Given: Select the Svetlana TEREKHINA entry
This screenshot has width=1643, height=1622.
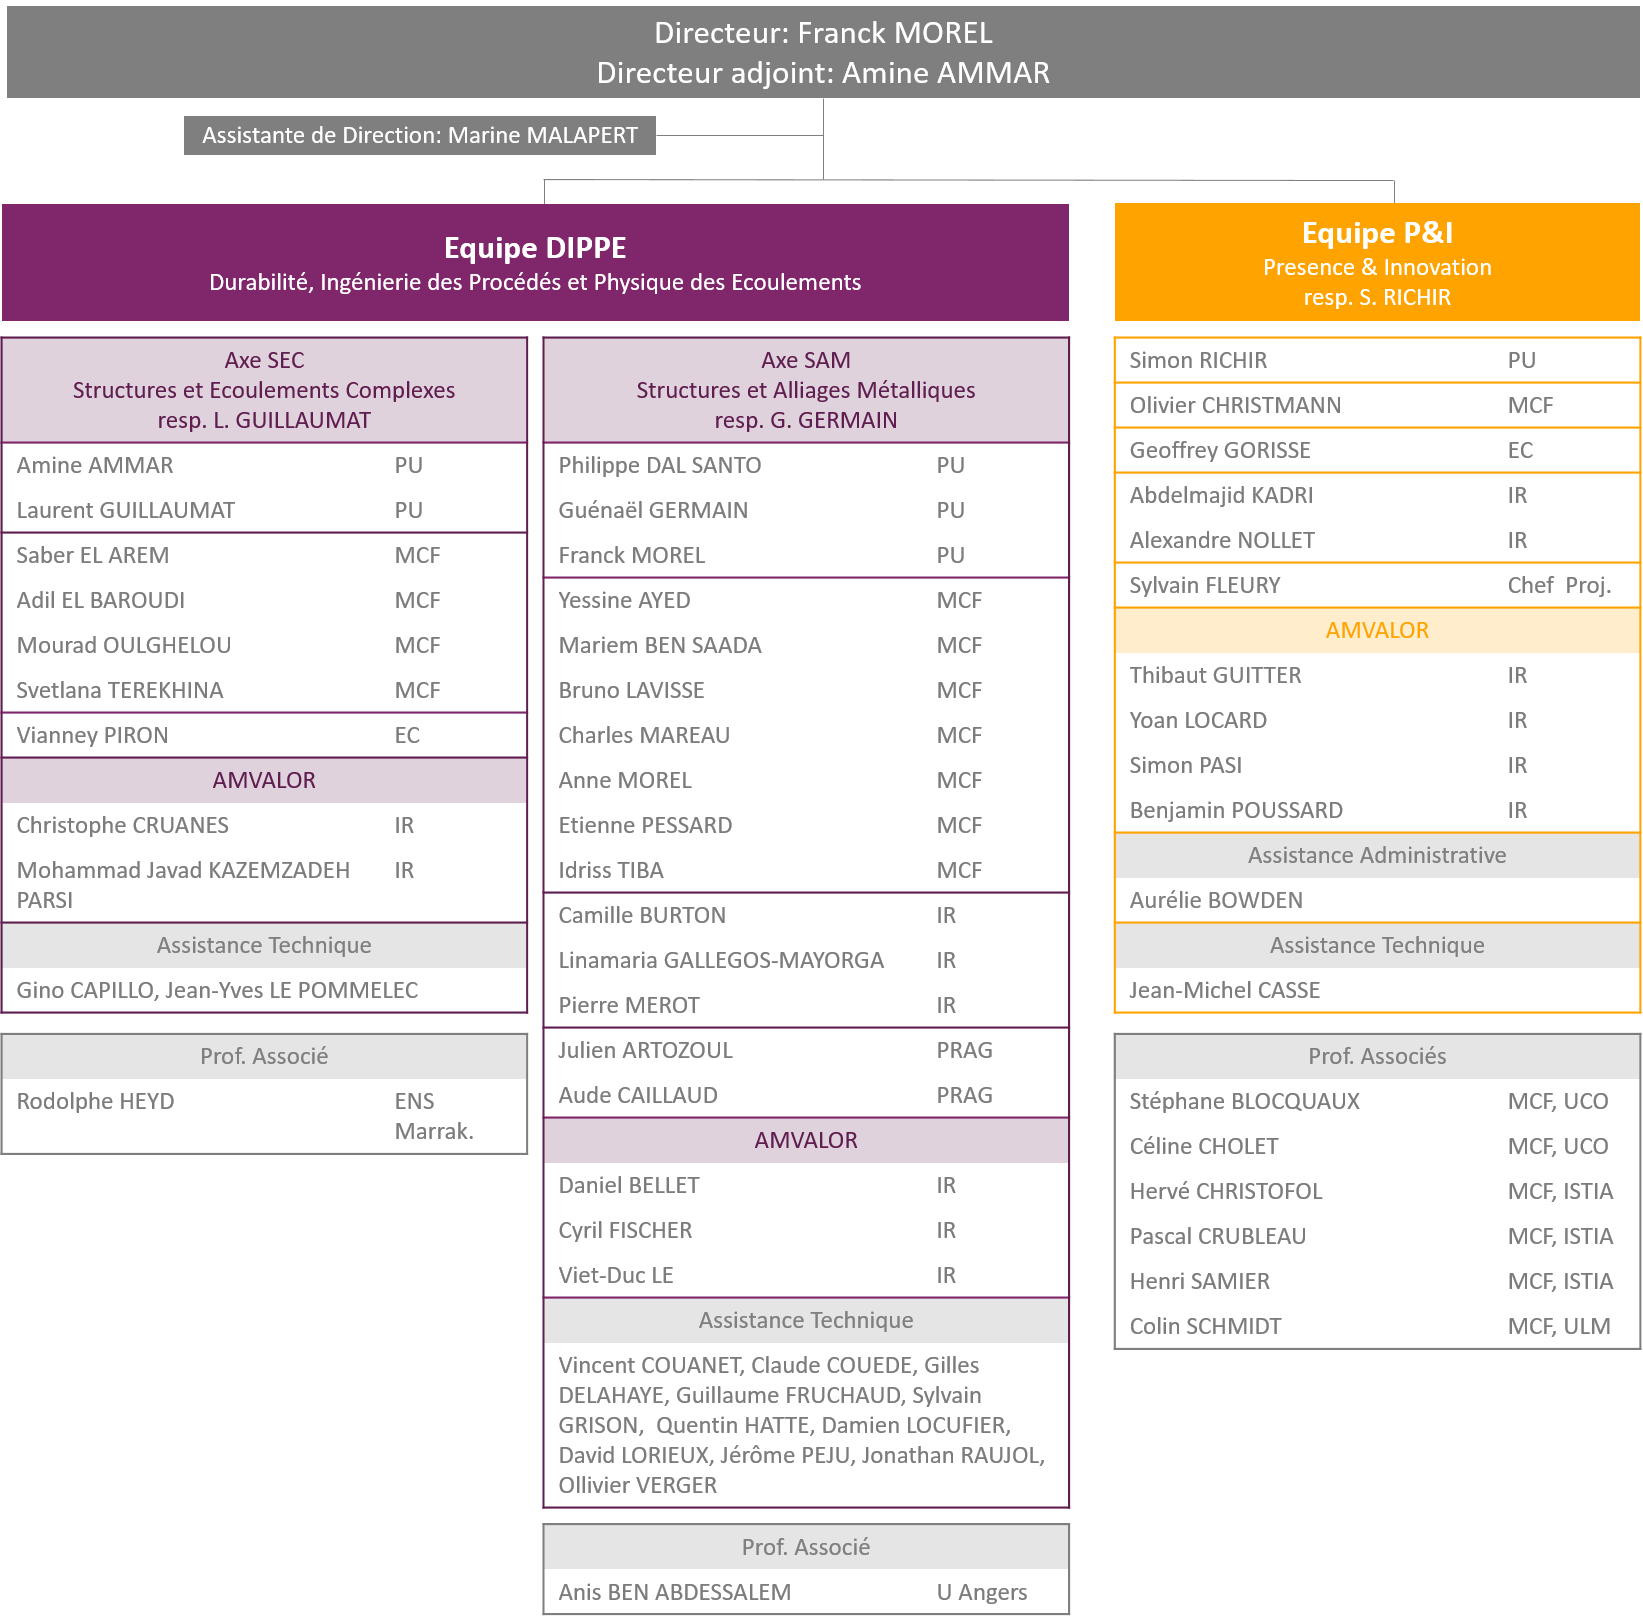Looking at the screenshot, I should tap(120, 690).
